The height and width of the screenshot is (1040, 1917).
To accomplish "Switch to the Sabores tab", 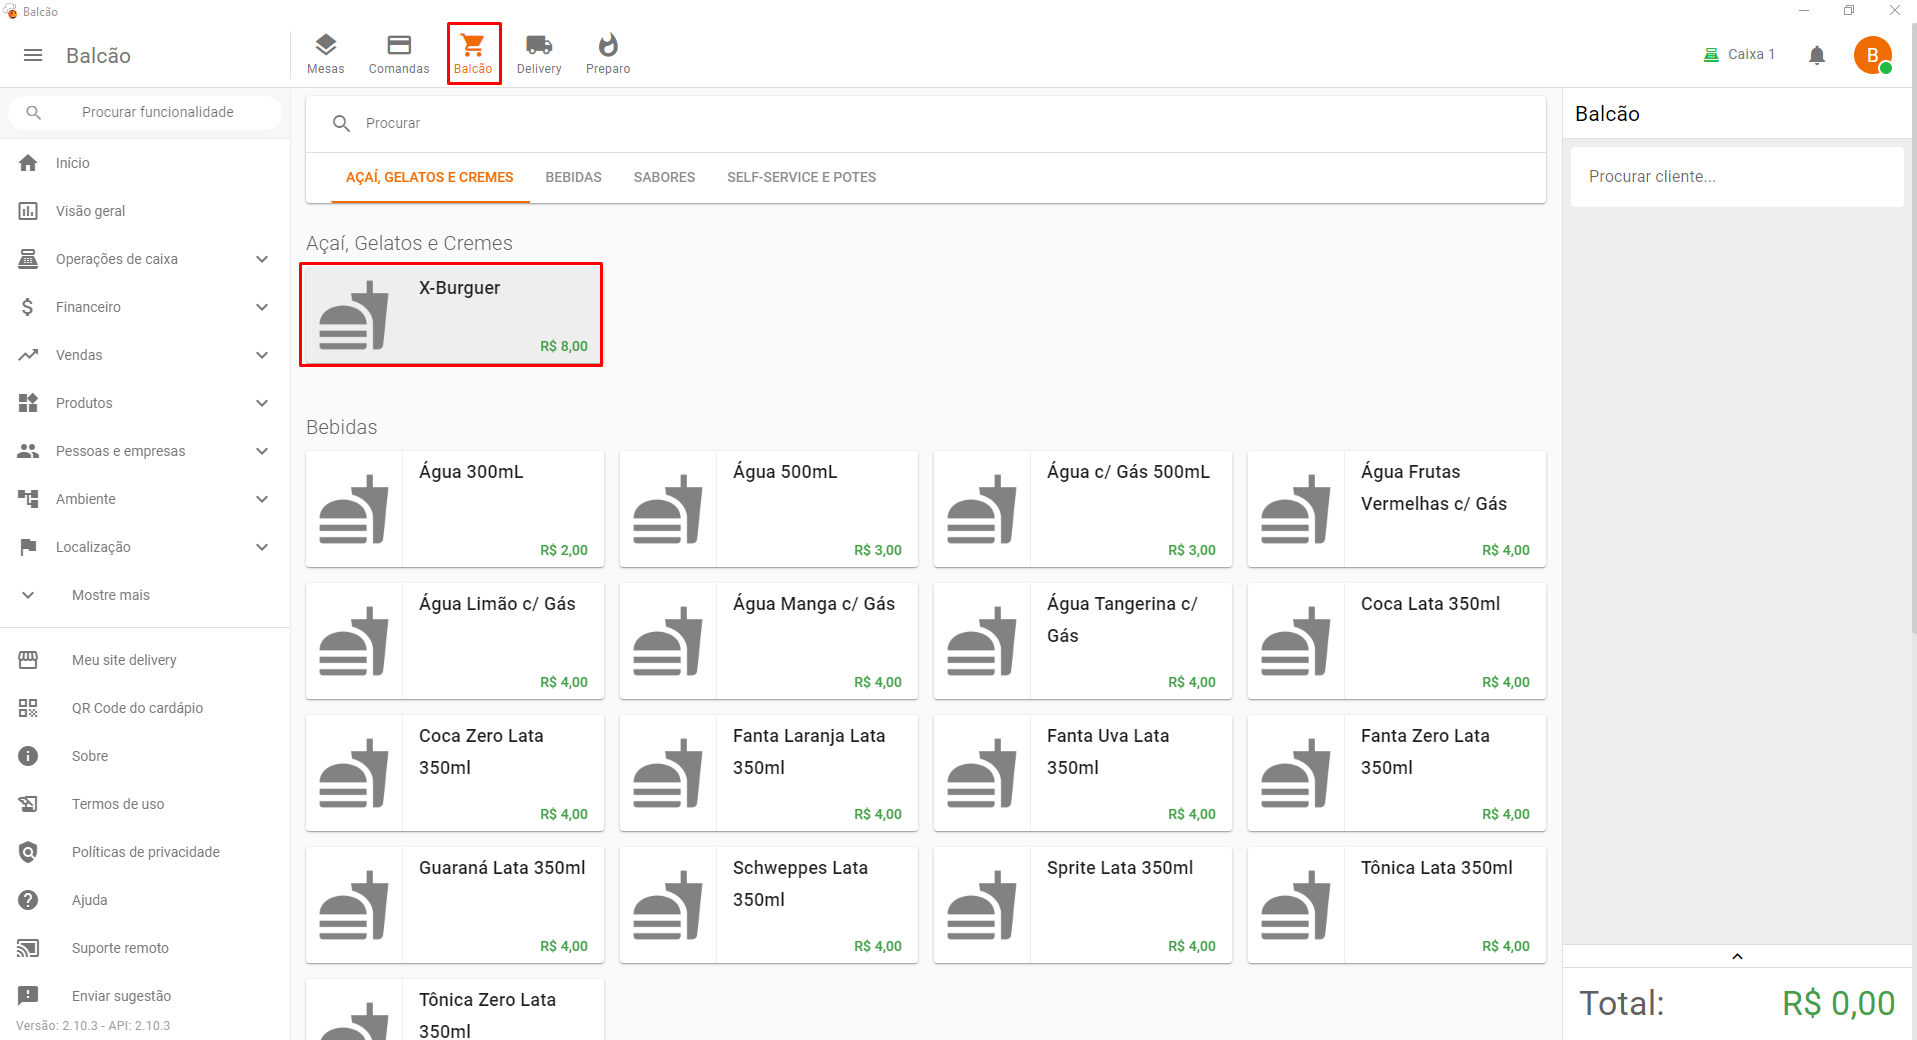I will tap(664, 177).
